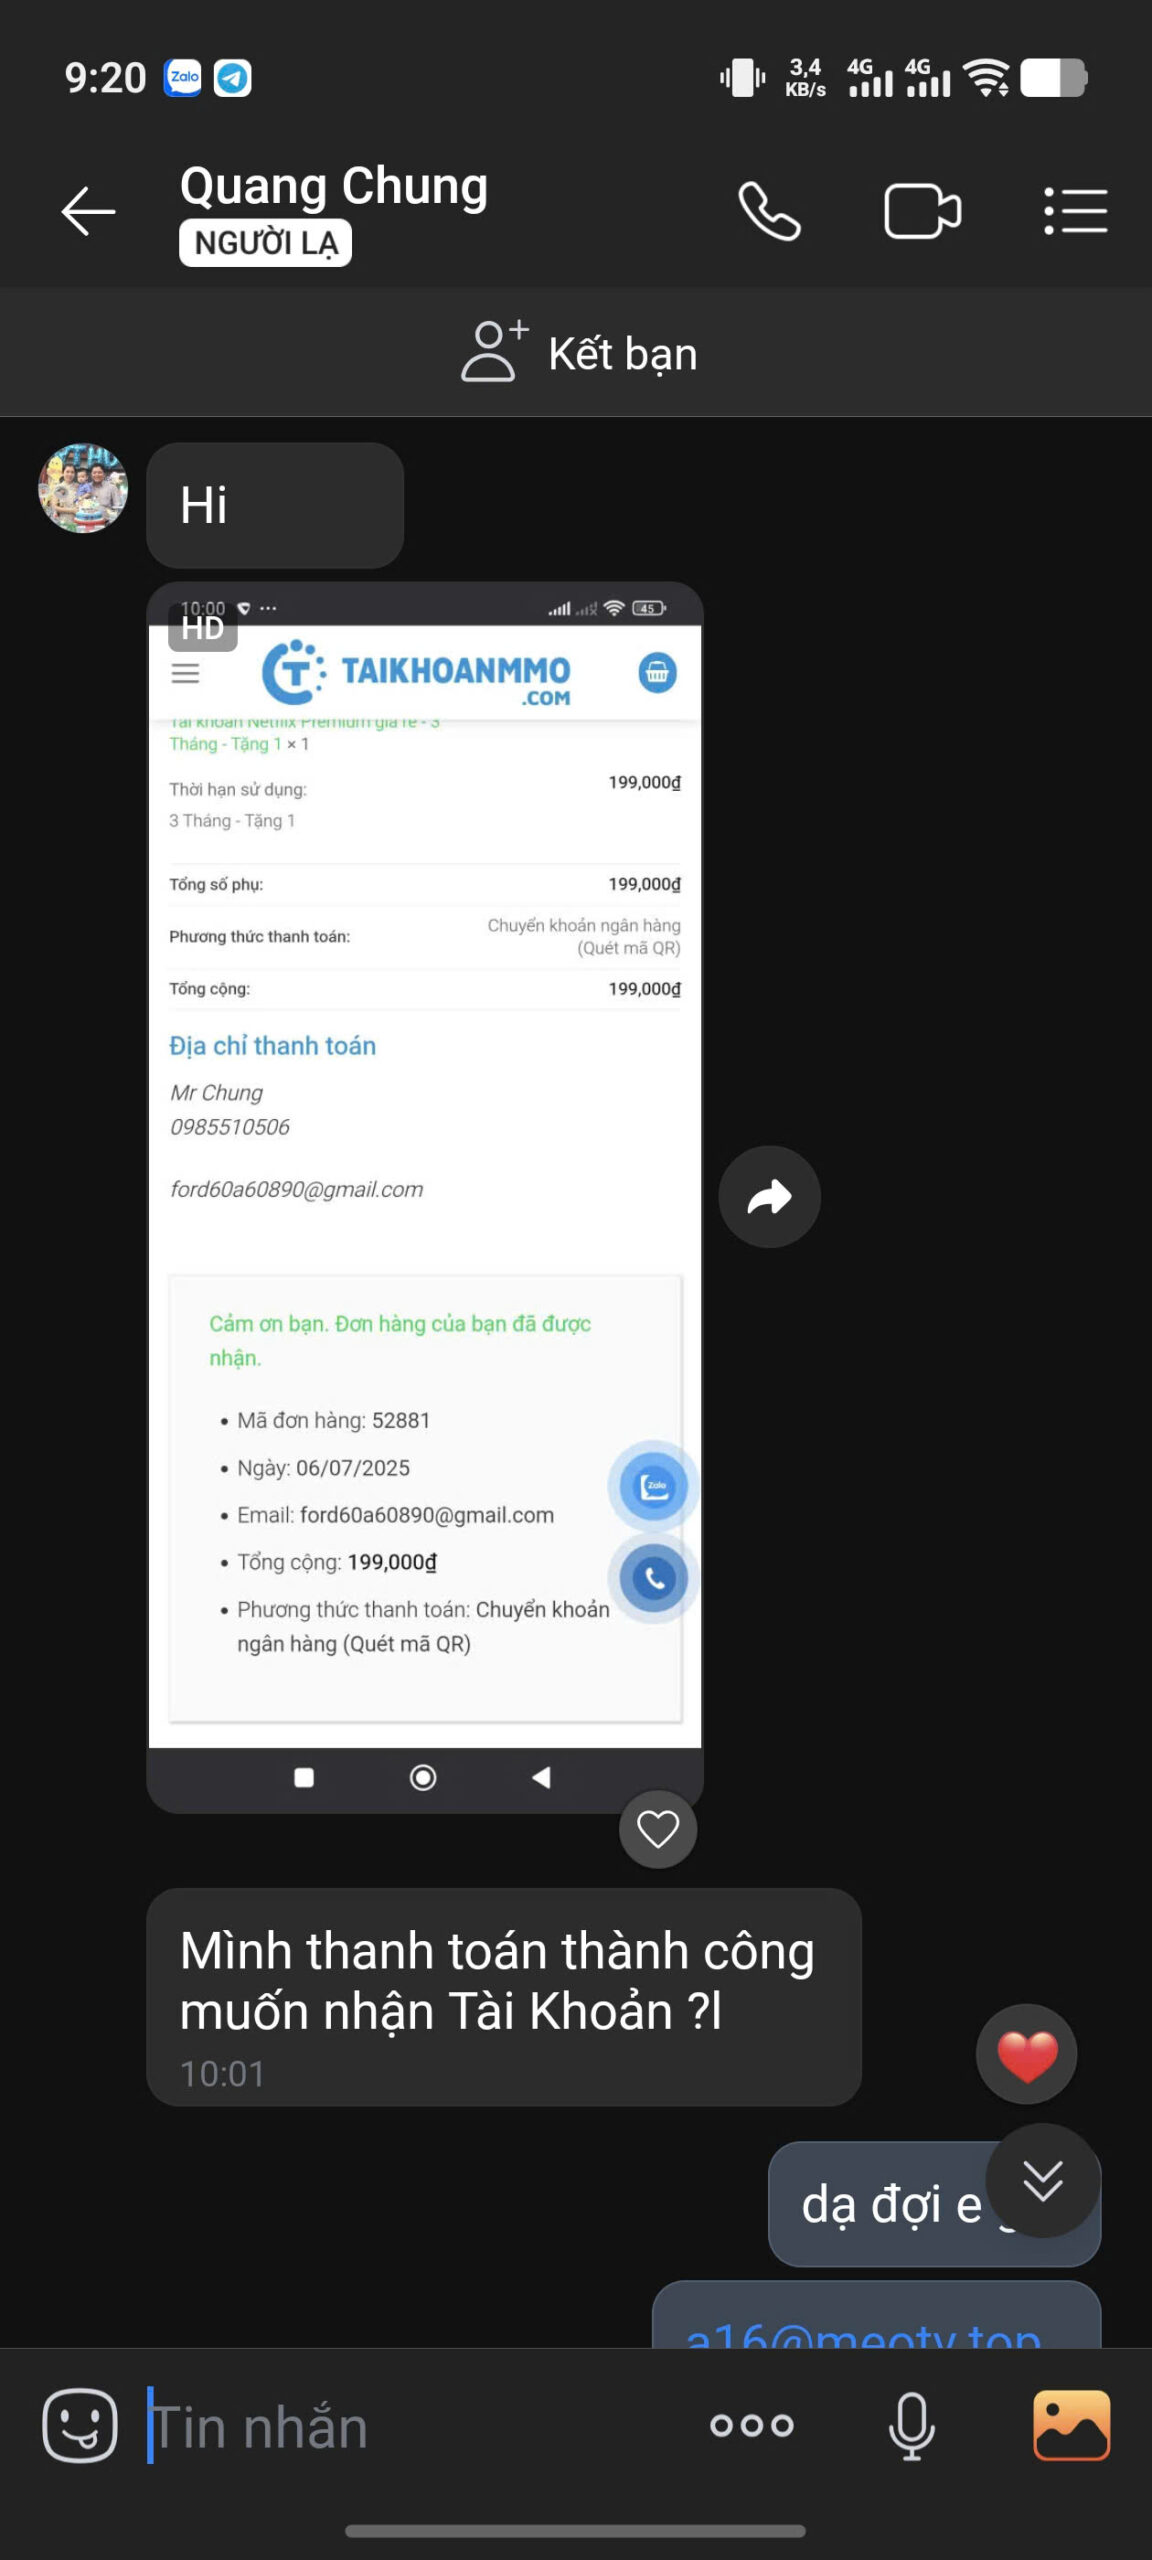
Task: Open the photo gallery picker
Action: point(1071,2426)
